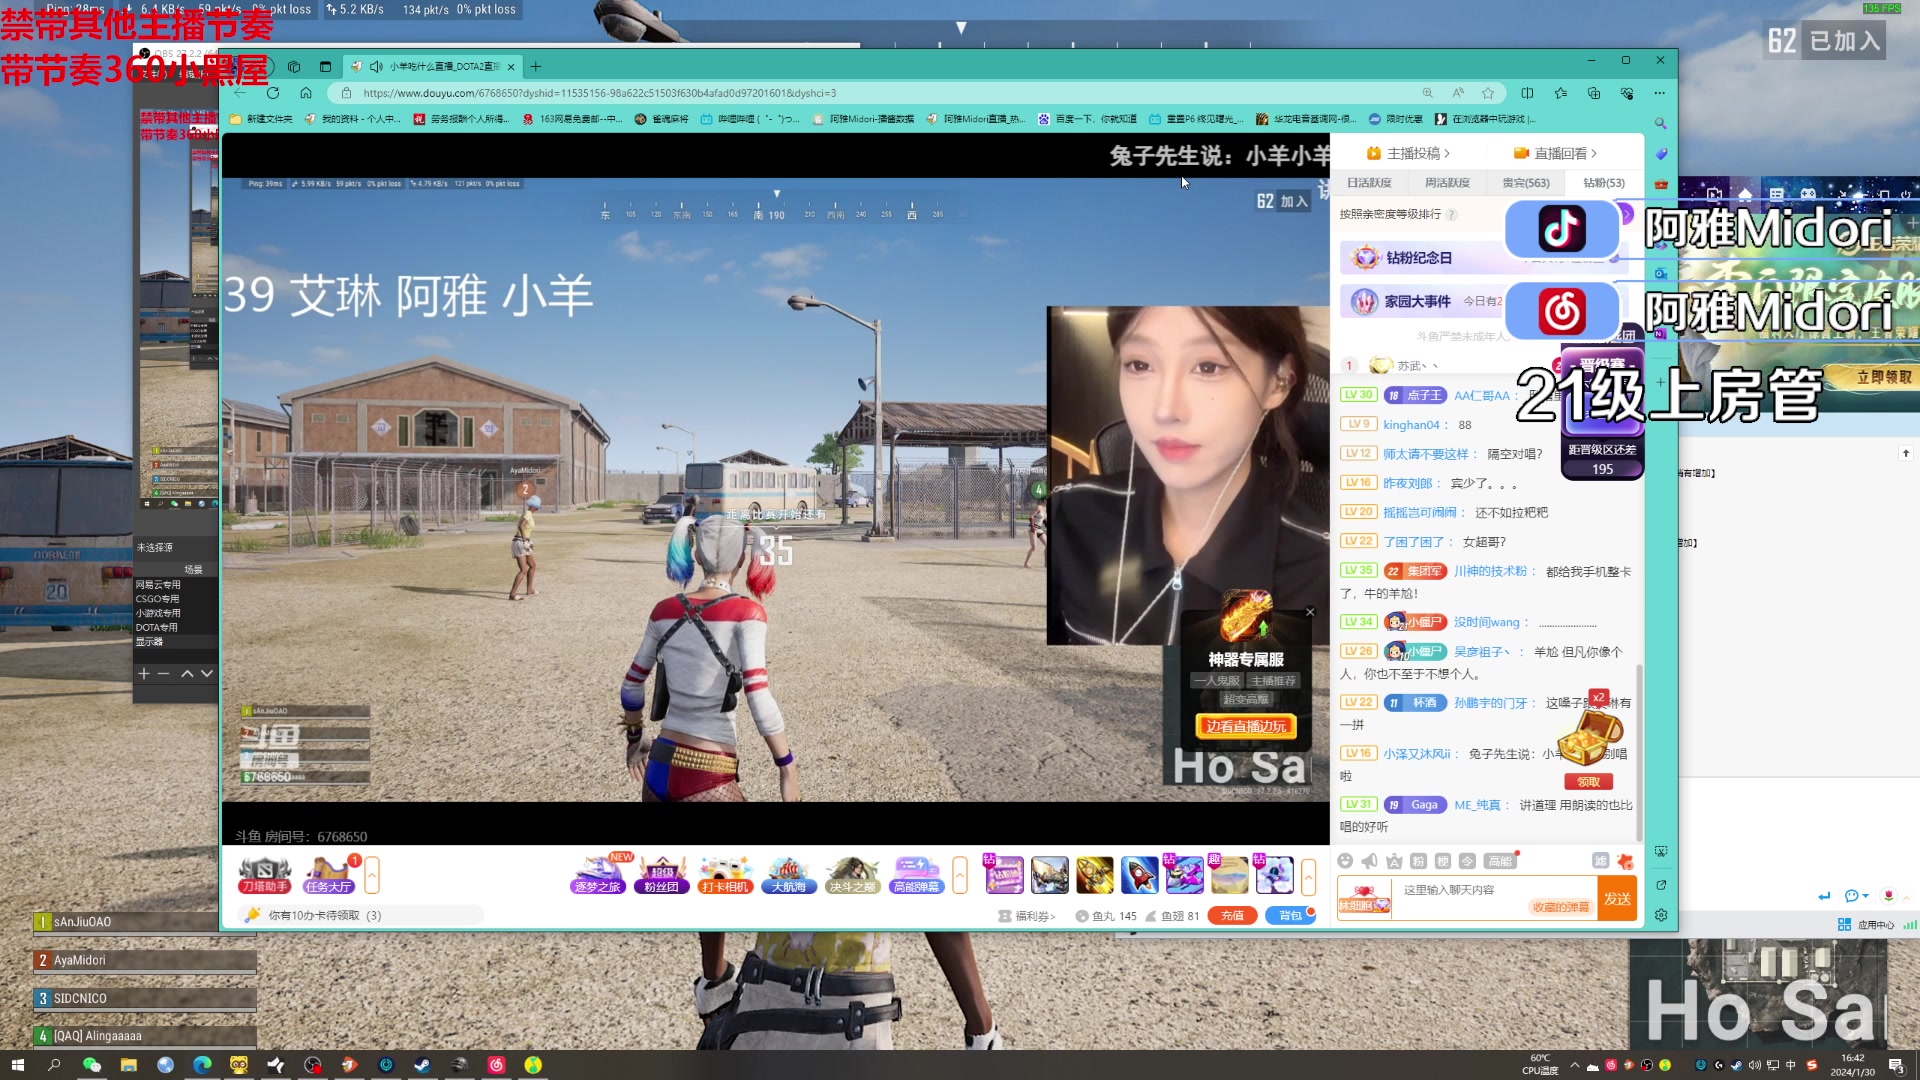Open Edge settings and more menu (three dots)
1920x1080 pixels.
point(1660,93)
